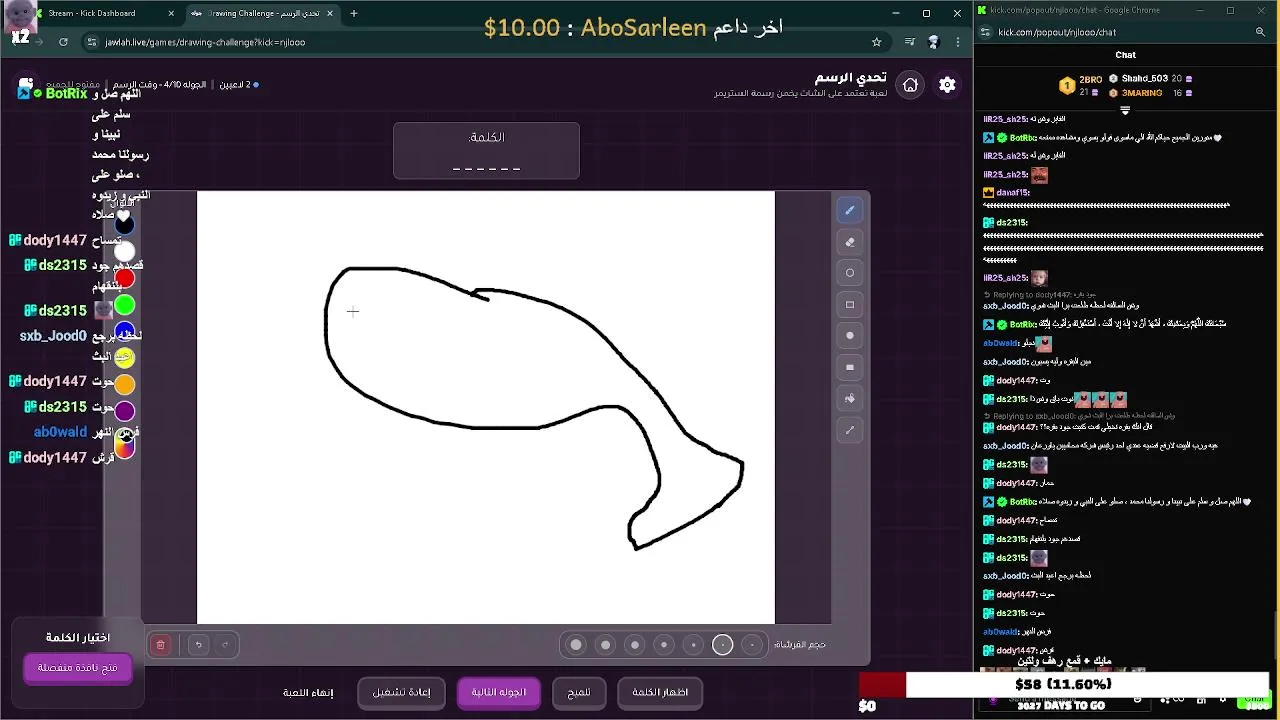Open the rainbow custom color picker
Image resolution: width=1280 pixels, height=720 pixels.
124,447
